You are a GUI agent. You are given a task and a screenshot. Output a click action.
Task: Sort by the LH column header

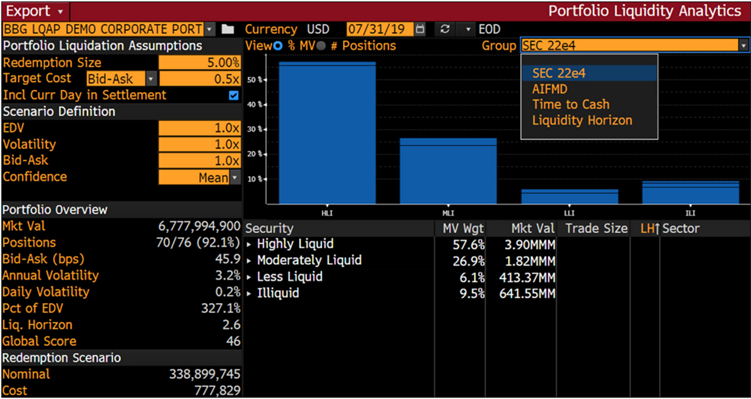[645, 228]
